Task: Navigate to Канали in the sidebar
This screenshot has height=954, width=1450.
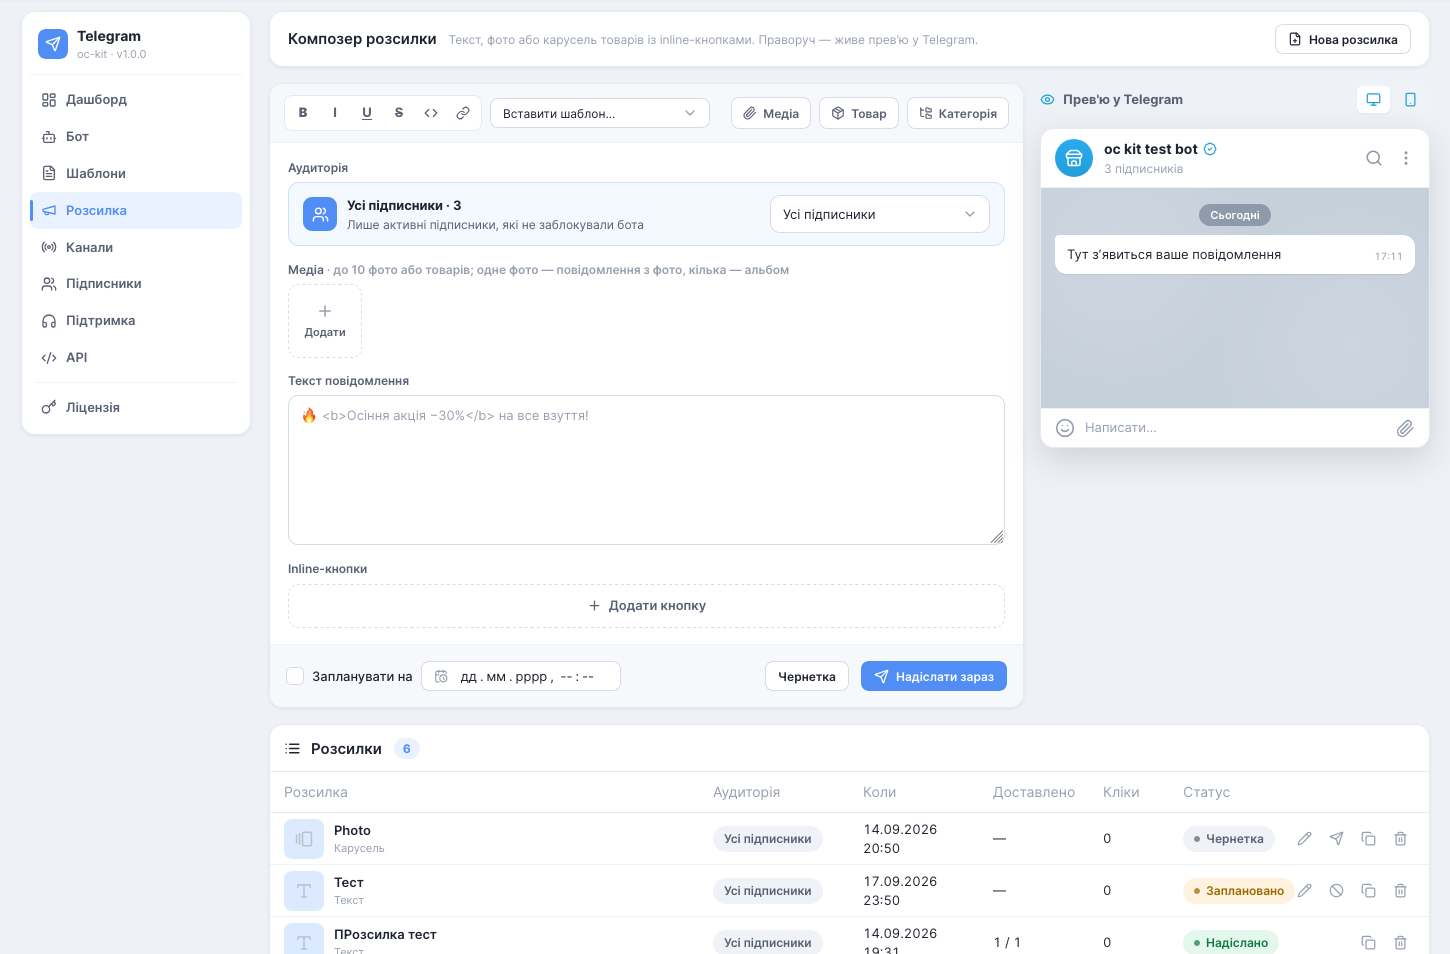Action: pos(136,248)
